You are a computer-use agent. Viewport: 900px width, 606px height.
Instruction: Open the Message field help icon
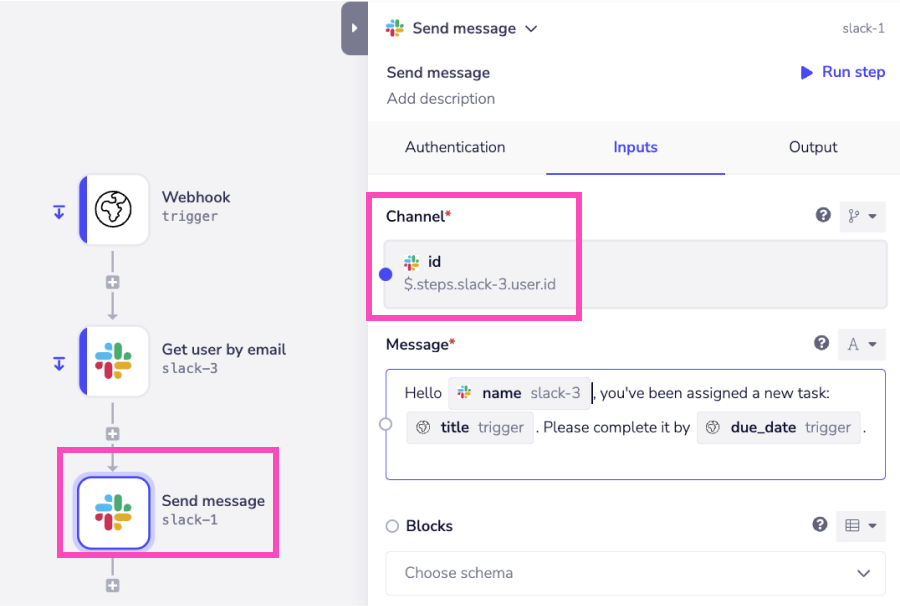[822, 343]
